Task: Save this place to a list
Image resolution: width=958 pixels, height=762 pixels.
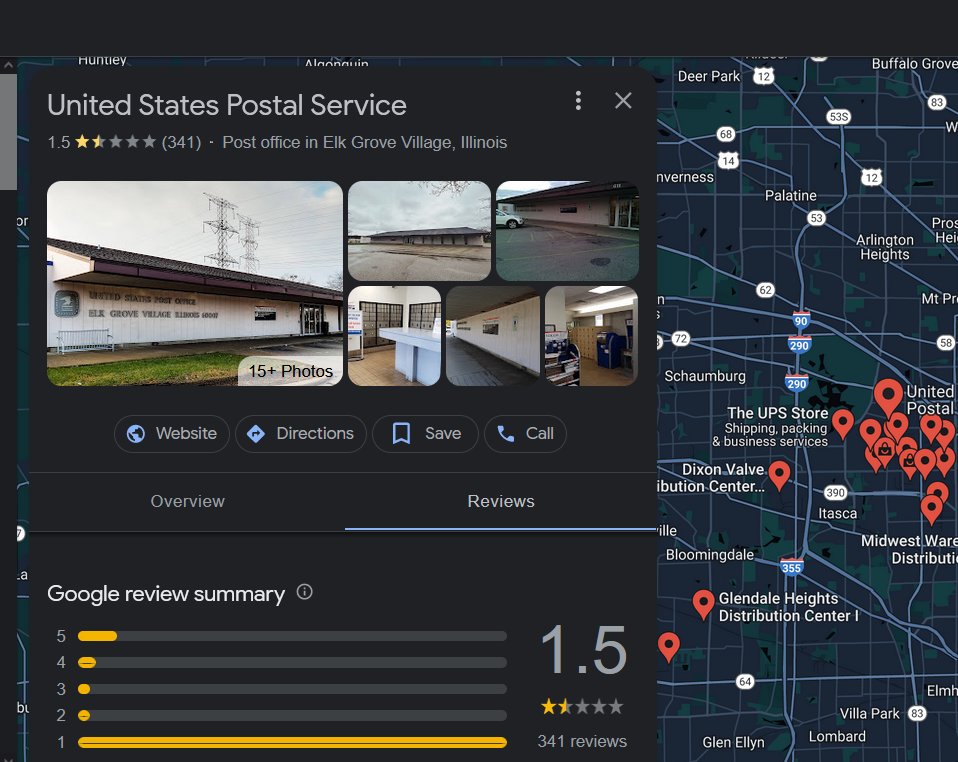Action: 425,434
